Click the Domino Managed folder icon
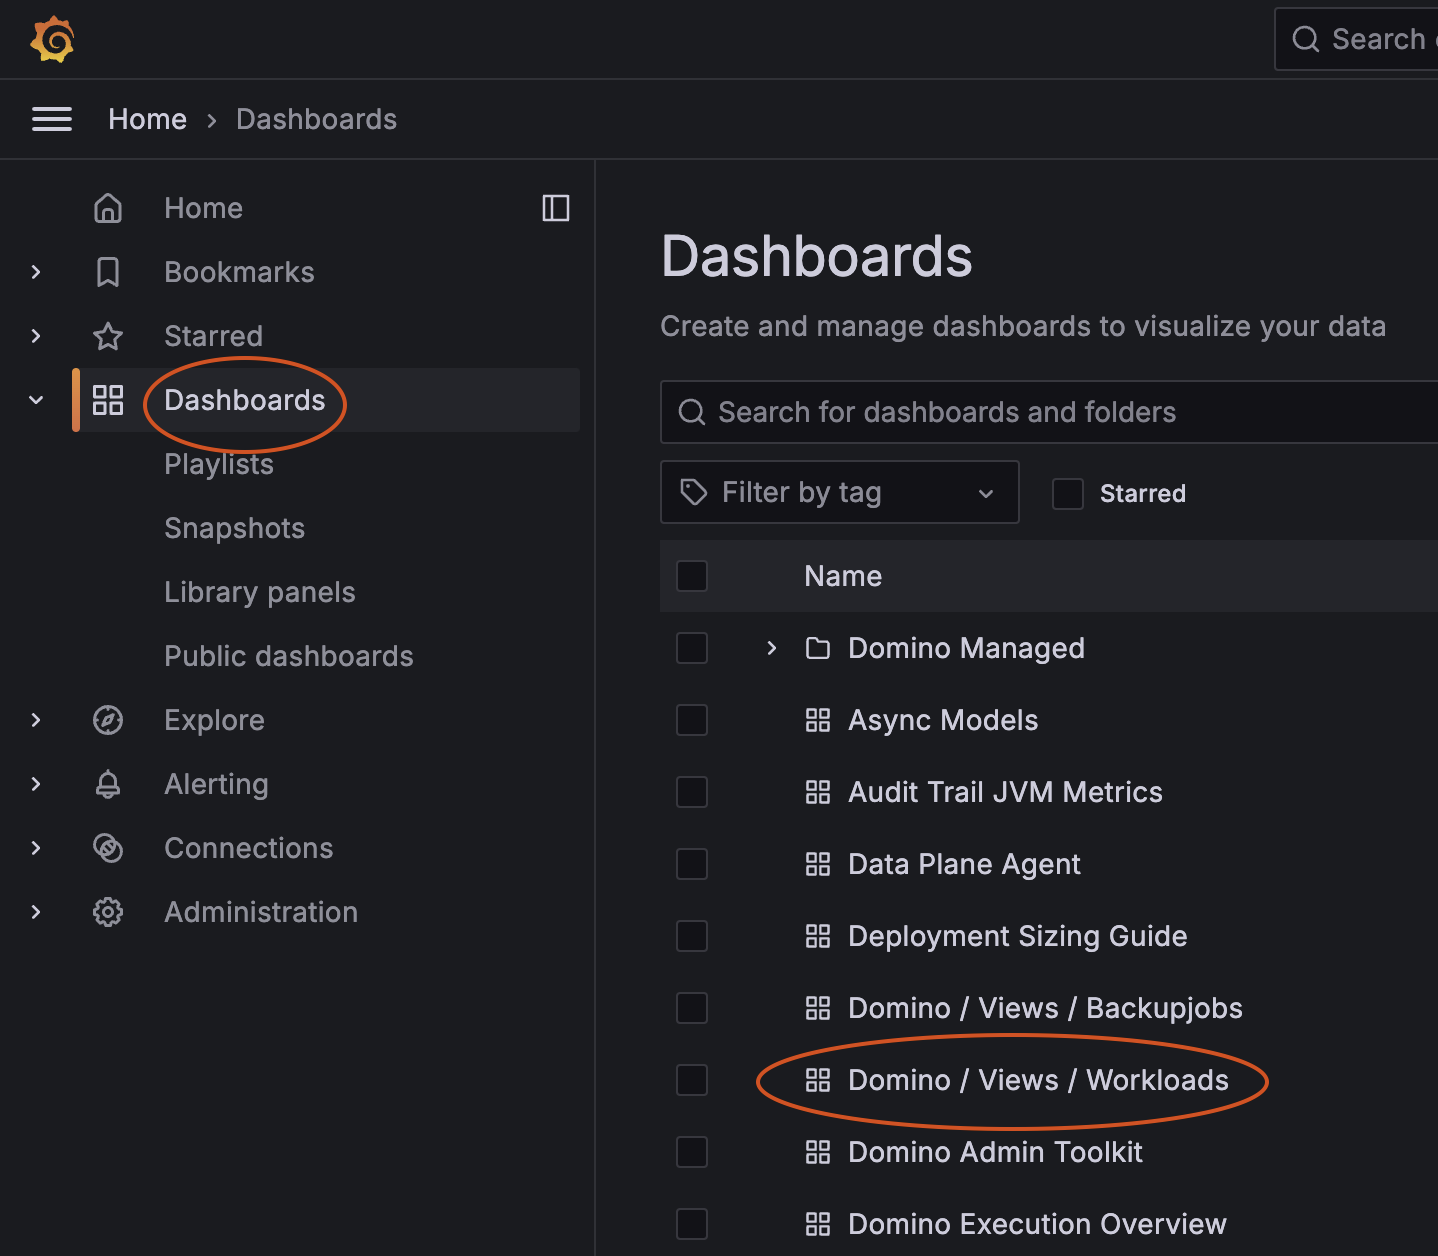The width and height of the screenshot is (1438, 1256). [x=818, y=648]
